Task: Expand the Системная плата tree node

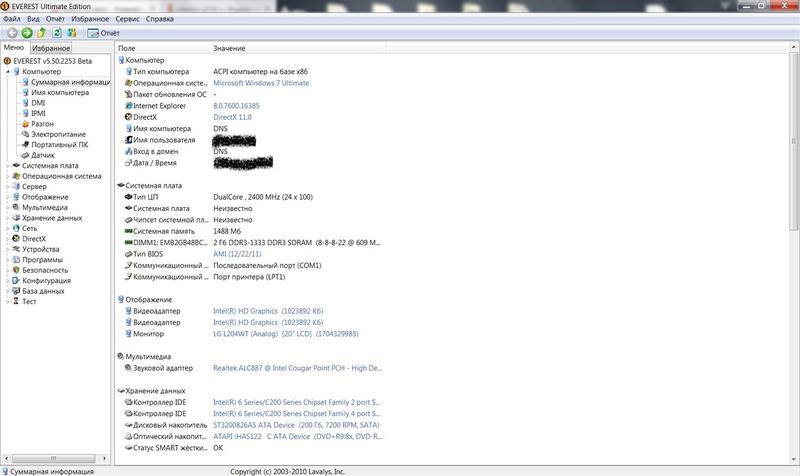Action: [7, 166]
